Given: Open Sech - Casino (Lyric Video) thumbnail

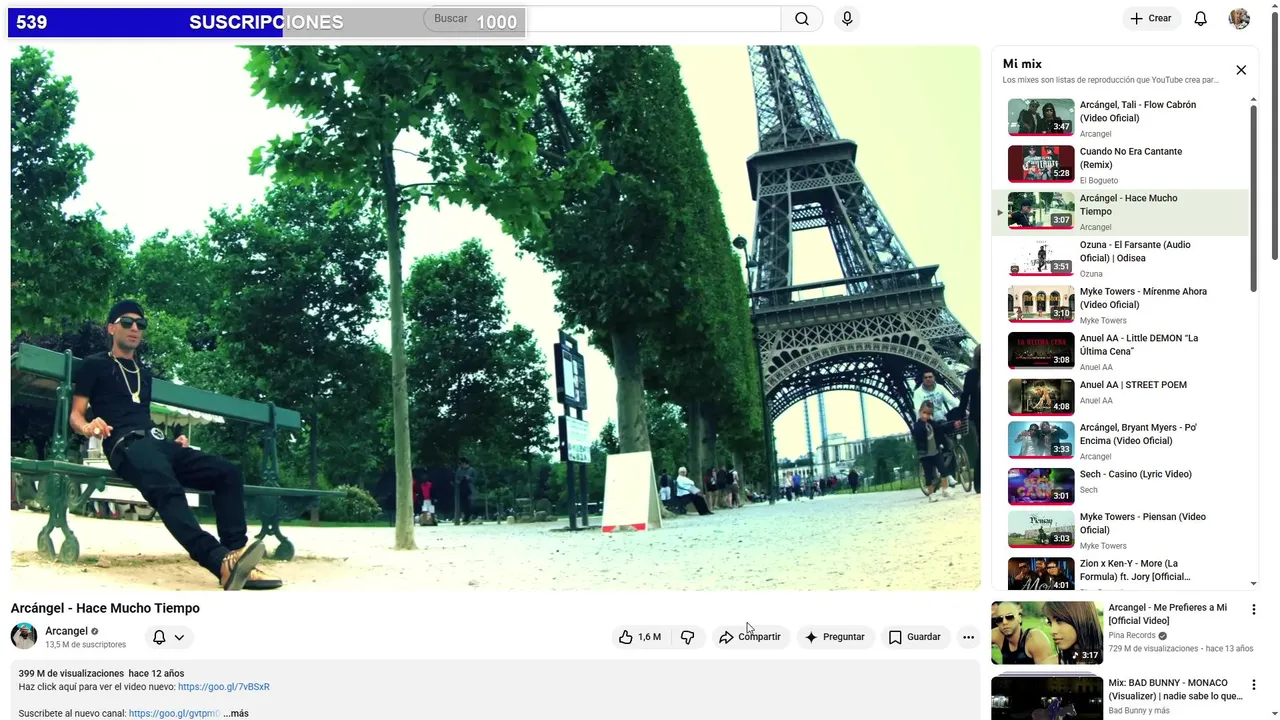Looking at the screenshot, I should 1041,487.
